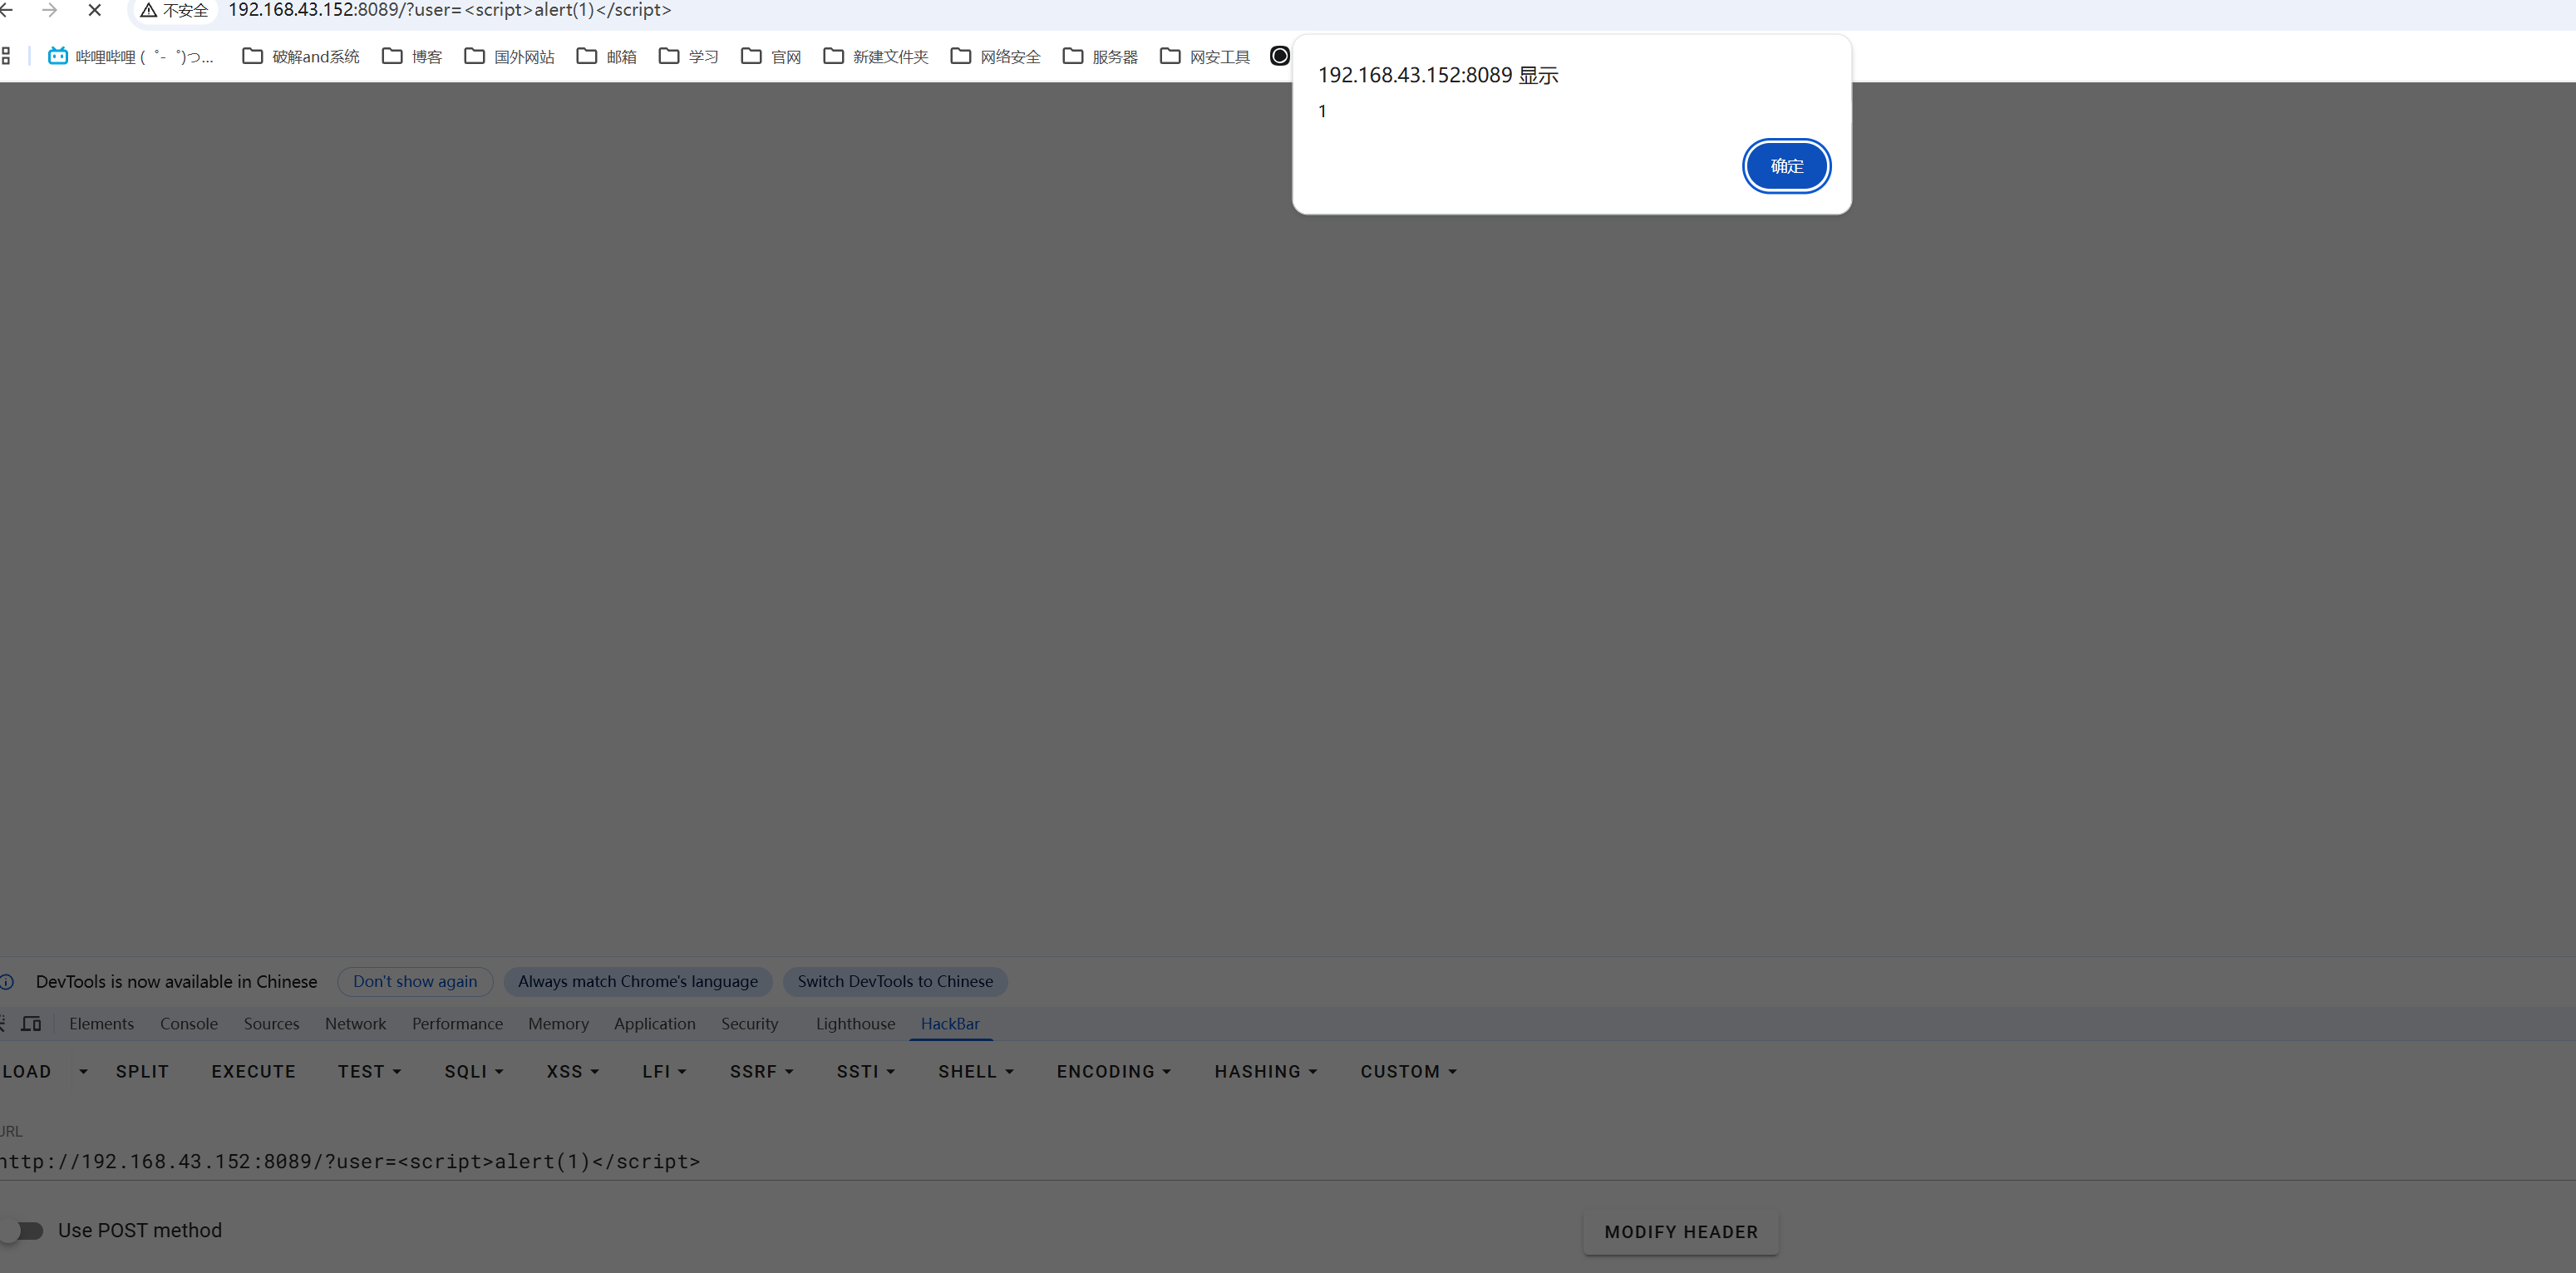This screenshot has height=1273, width=2576.
Task: Open the SQLI dropdown menu
Action: click(x=474, y=1071)
